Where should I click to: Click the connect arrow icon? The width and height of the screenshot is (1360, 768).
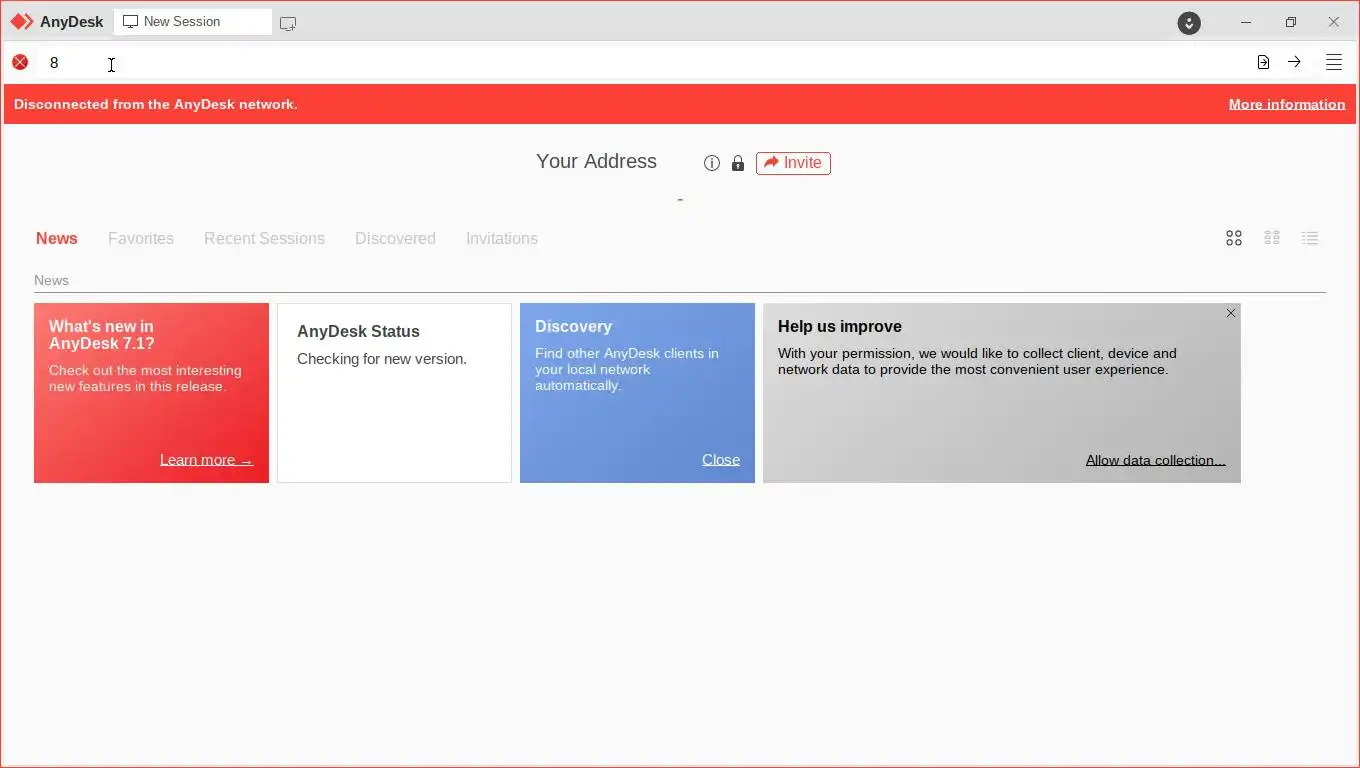click(1294, 62)
